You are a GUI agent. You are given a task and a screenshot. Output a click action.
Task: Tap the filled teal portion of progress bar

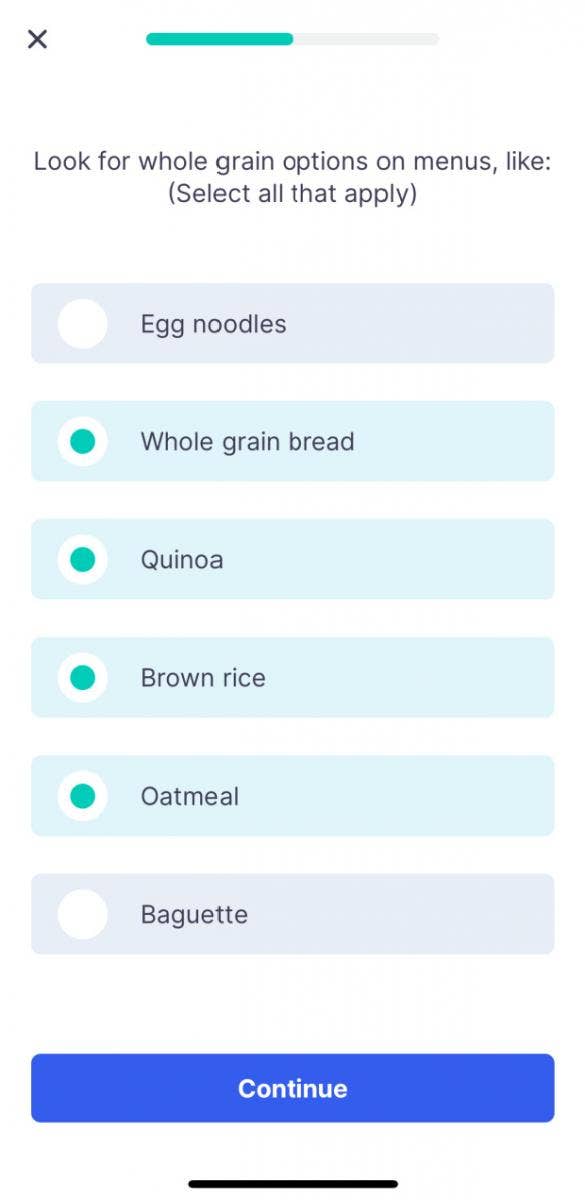pyautogui.click(x=220, y=39)
